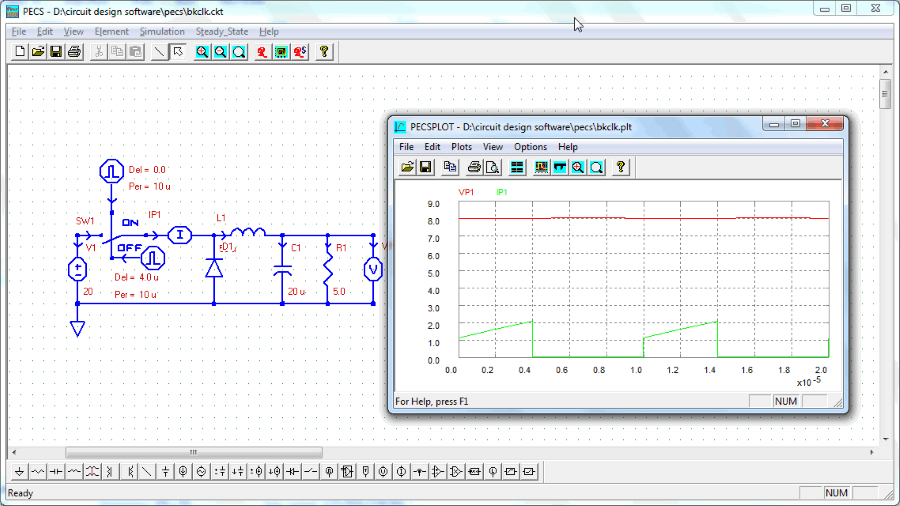Image resolution: width=900 pixels, height=506 pixels.
Task: Open PECS Help menu
Action: [x=269, y=32]
